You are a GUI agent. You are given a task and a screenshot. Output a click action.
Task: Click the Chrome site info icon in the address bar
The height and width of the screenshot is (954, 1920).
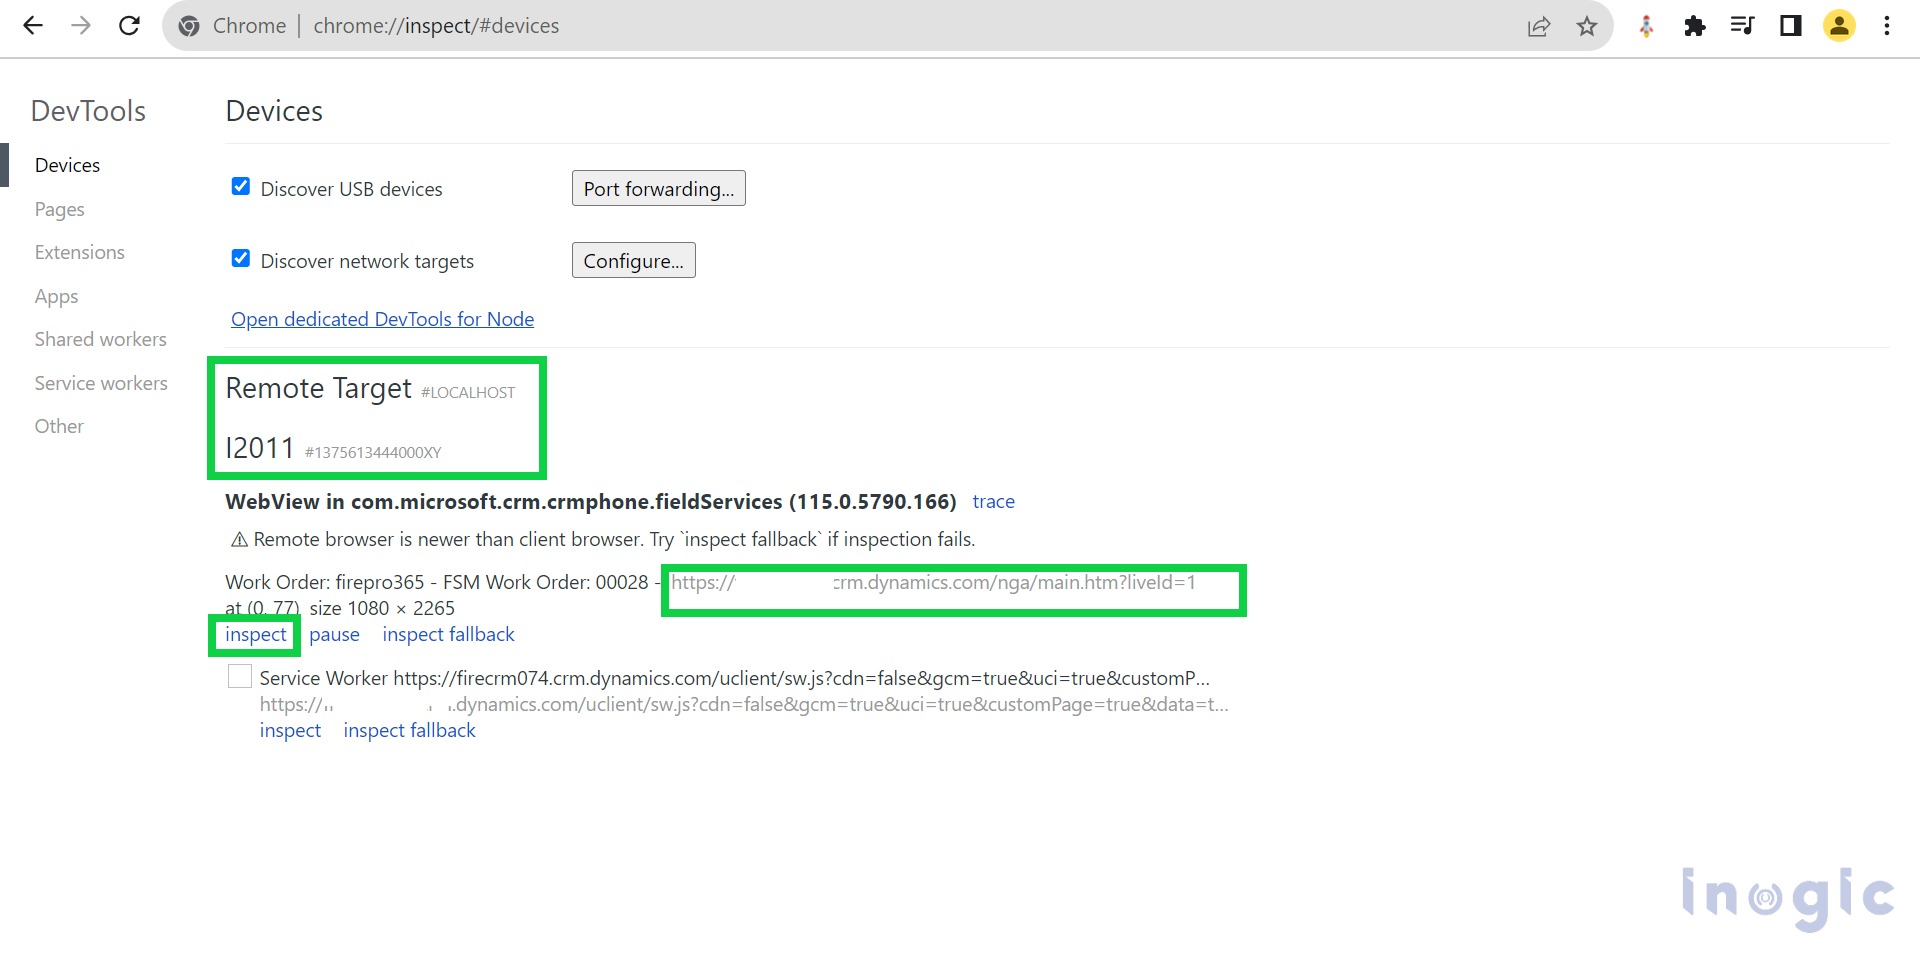(189, 26)
